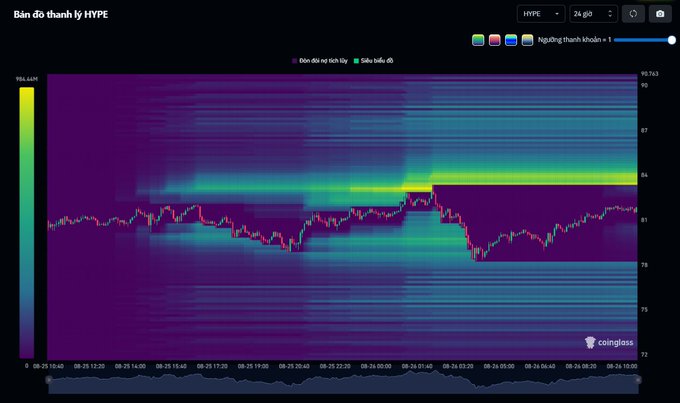Viewport: 680px width, 403px height.
Task: Click the right handle of time range navigator
Action: point(638,380)
